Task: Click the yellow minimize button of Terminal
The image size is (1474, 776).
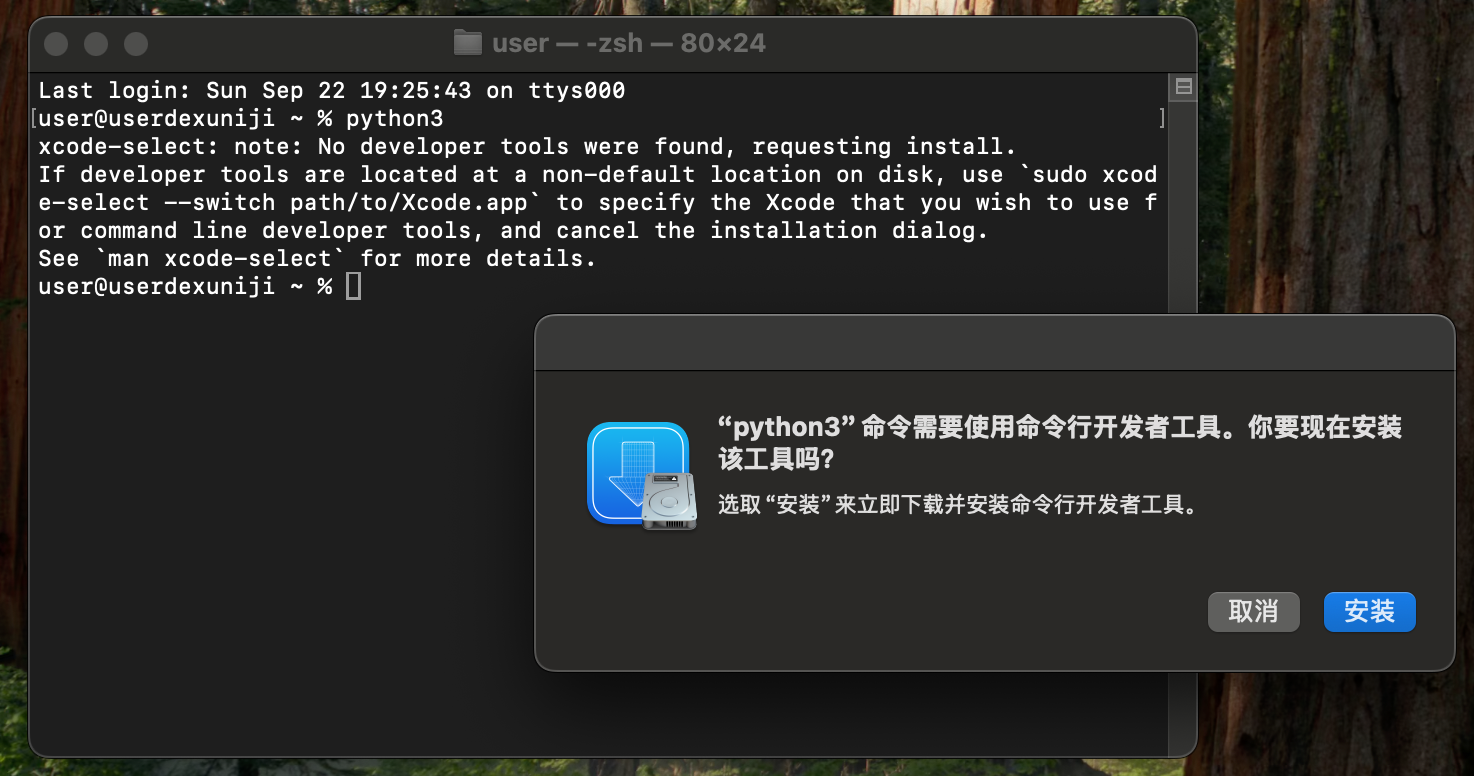Action: tap(95, 44)
